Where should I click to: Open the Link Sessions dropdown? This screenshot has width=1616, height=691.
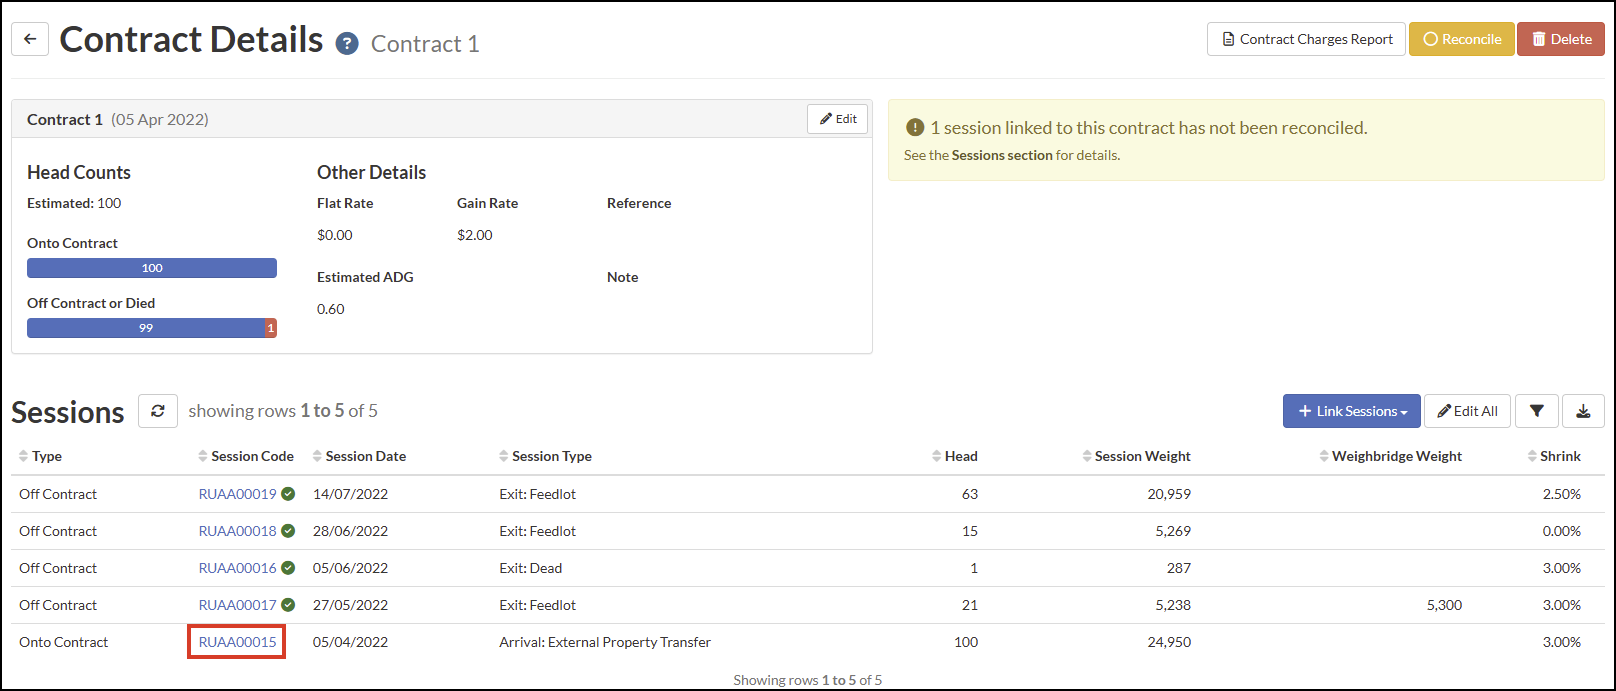point(1351,411)
